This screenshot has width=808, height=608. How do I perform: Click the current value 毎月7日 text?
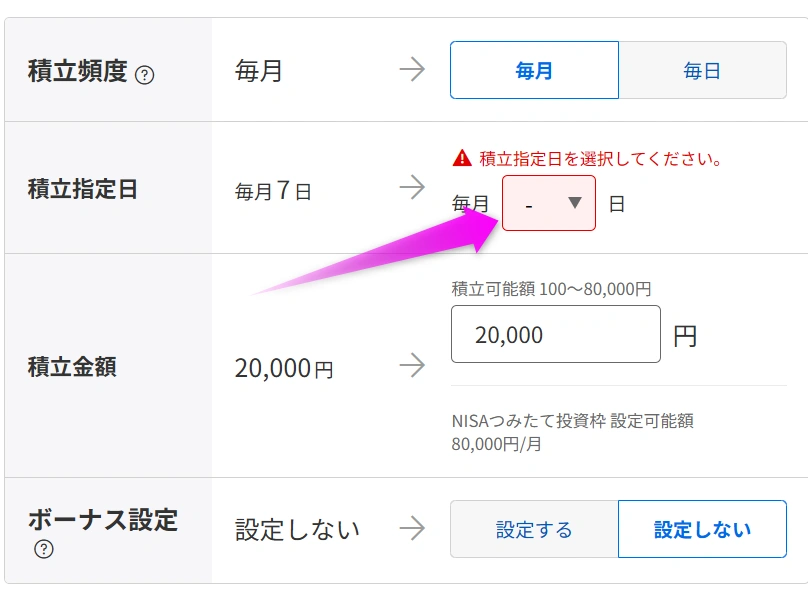tap(273, 190)
